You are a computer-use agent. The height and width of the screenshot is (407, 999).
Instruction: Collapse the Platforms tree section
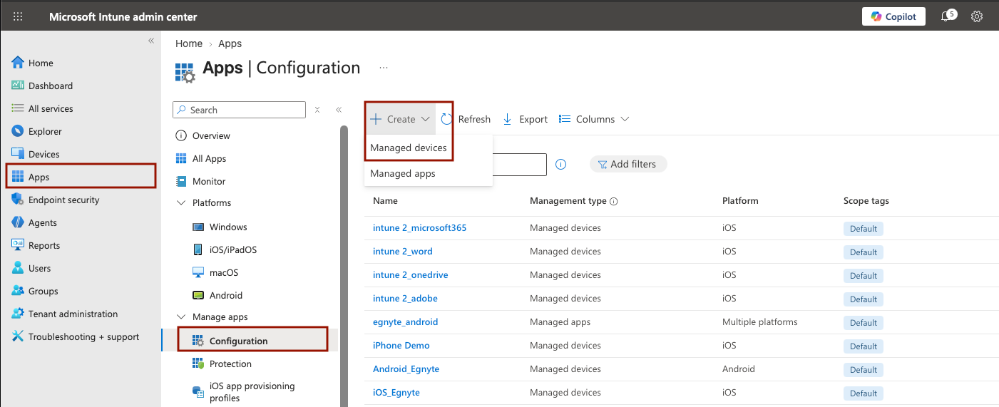pos(180,203)
